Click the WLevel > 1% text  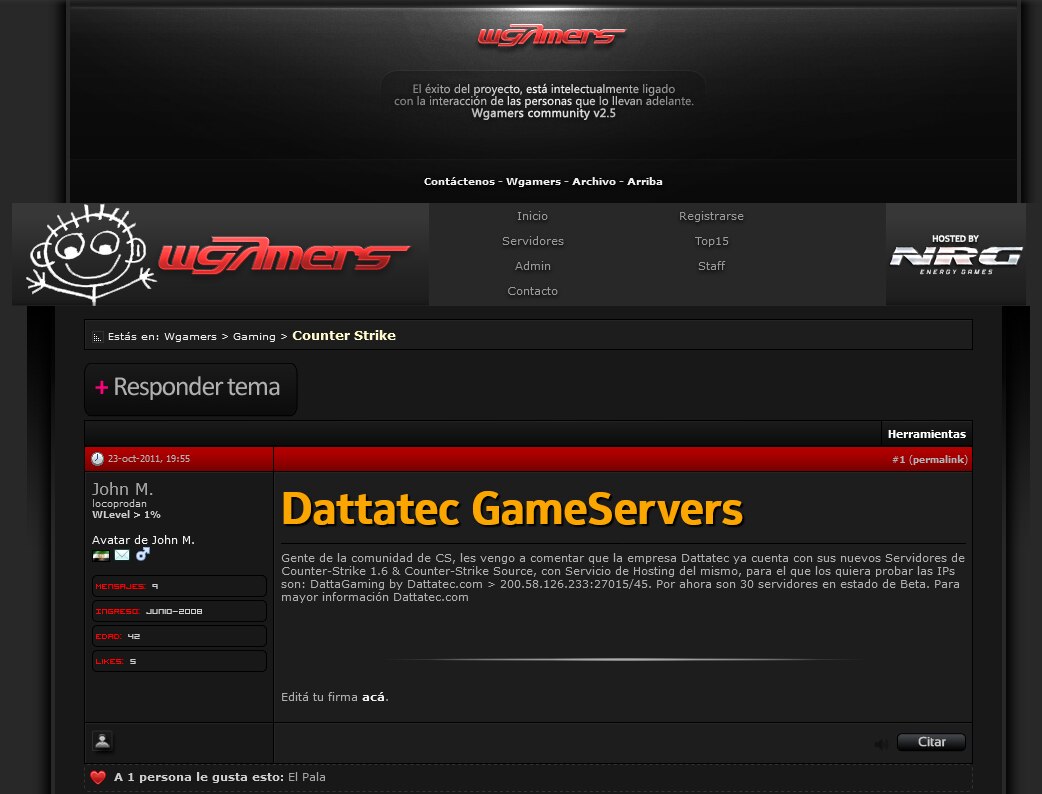pos(126,515)
